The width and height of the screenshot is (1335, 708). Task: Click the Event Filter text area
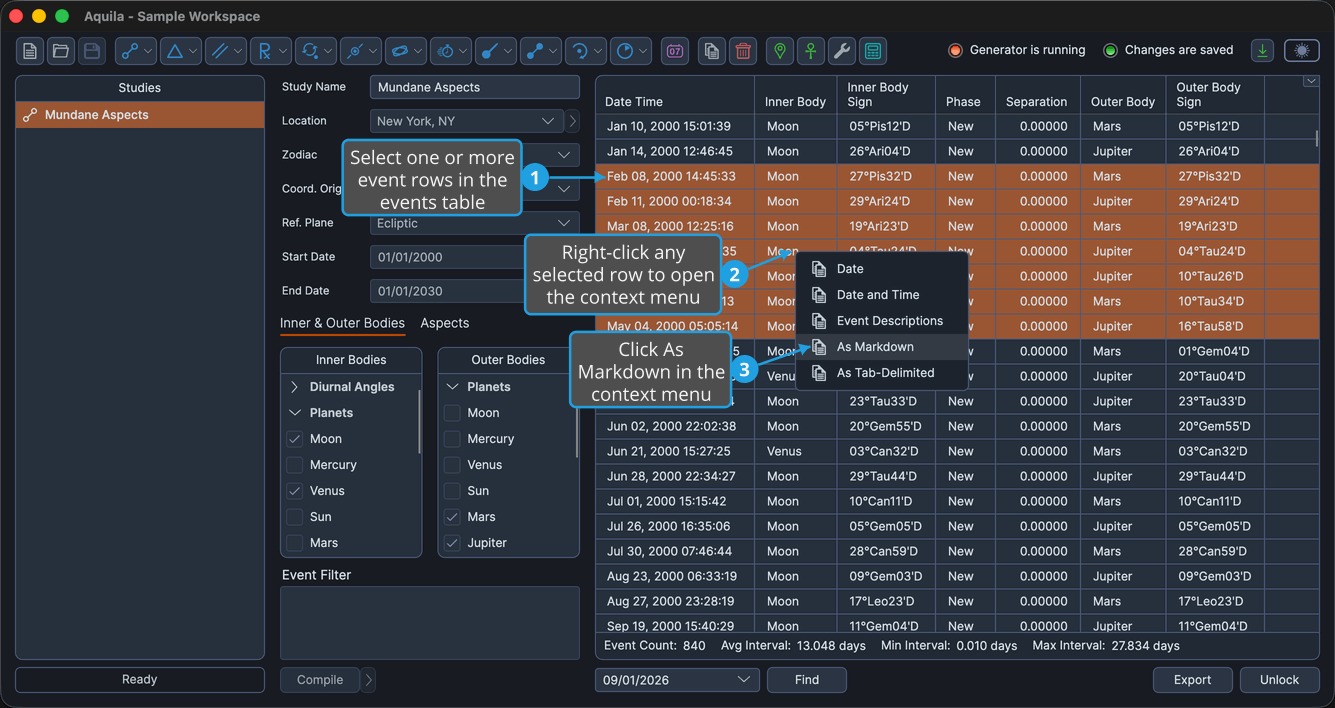pyautogui.click(x=430, y=623)
